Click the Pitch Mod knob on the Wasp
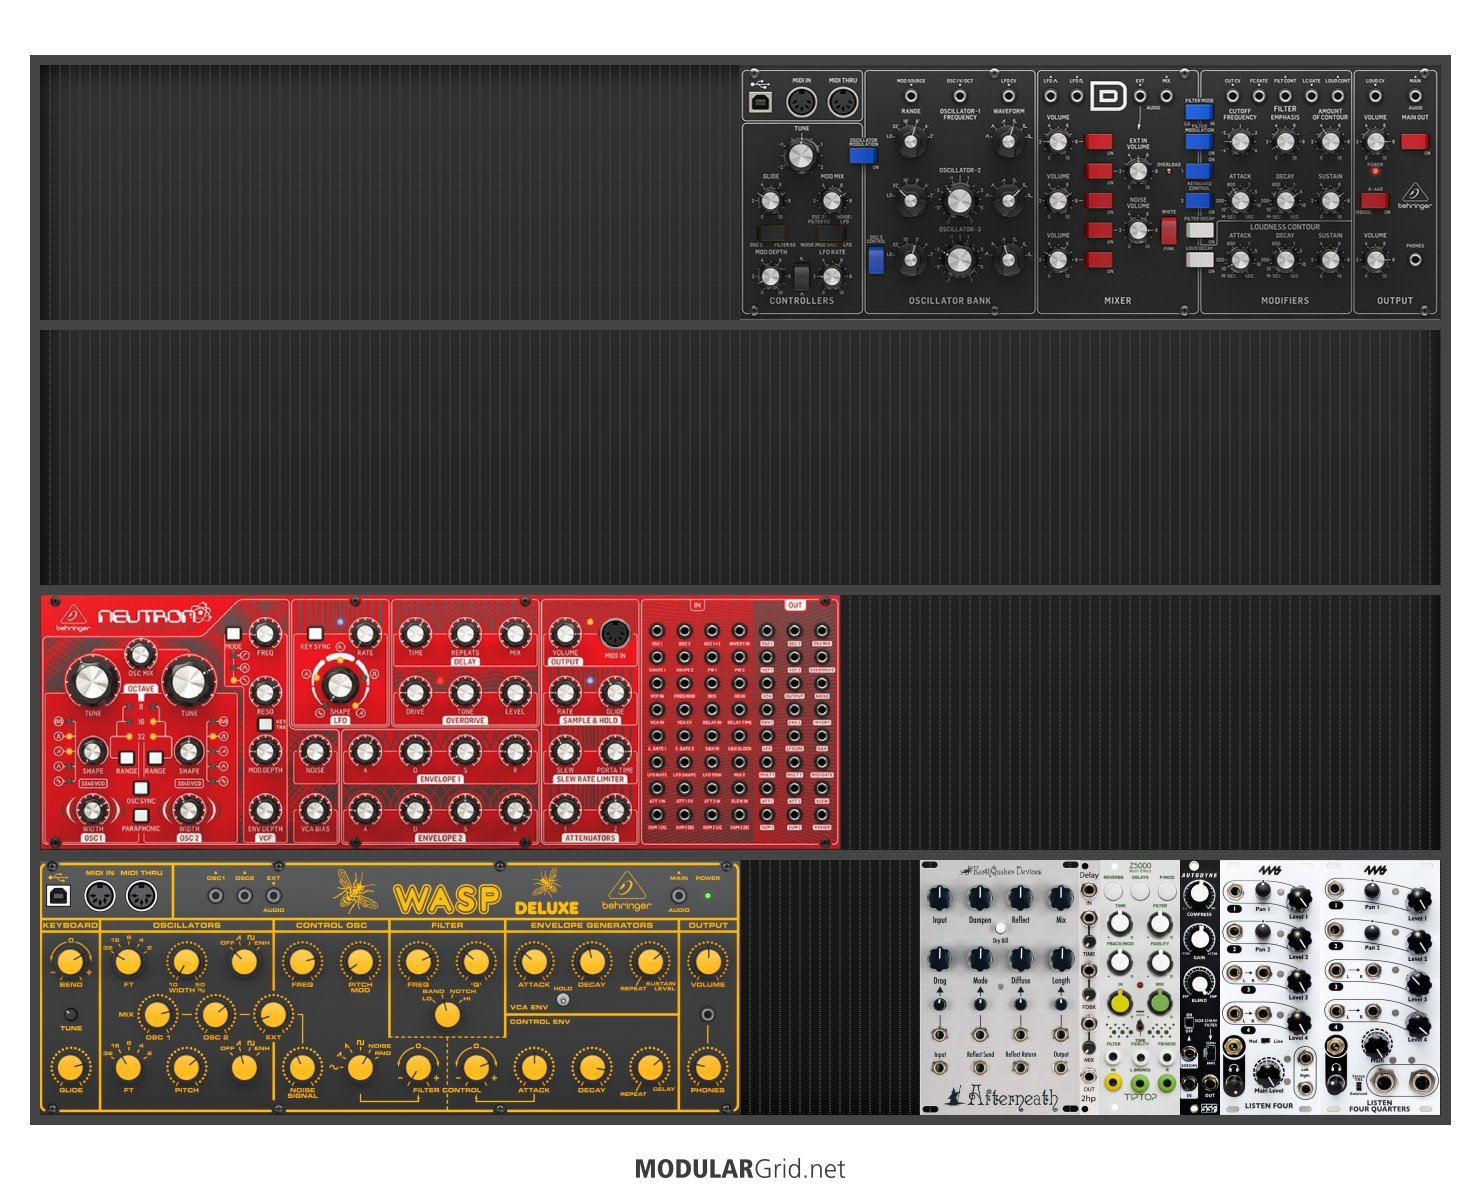1481x1190 pixels. [359, 962]
